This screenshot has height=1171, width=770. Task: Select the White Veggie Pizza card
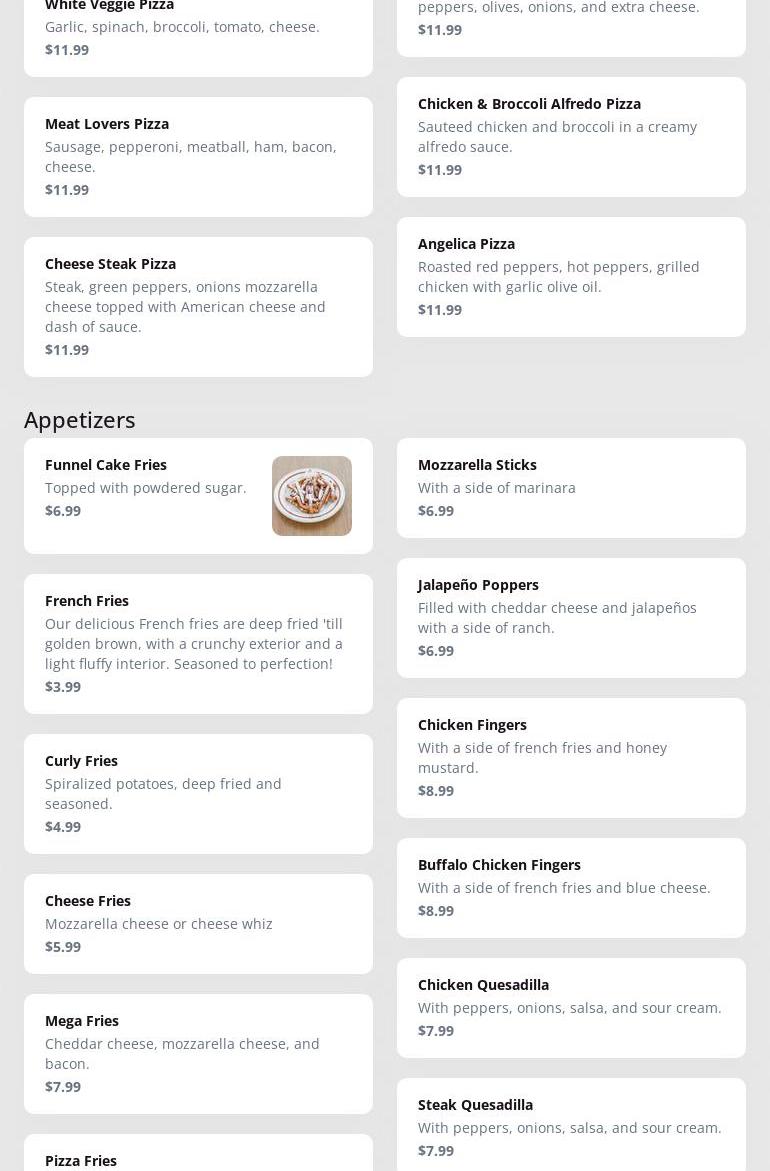coord(198,30)
